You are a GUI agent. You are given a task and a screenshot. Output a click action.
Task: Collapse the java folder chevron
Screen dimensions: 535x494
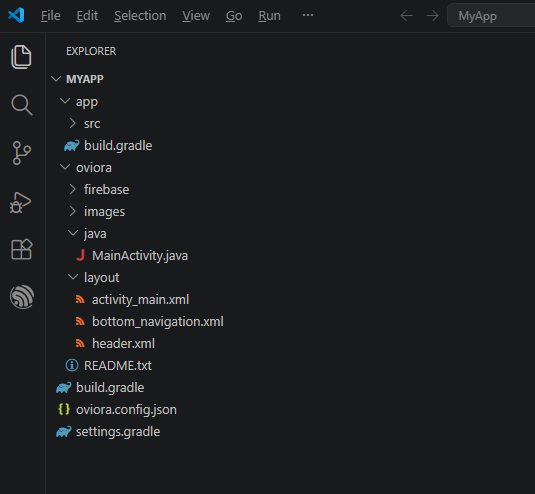(x=73, y=233)
